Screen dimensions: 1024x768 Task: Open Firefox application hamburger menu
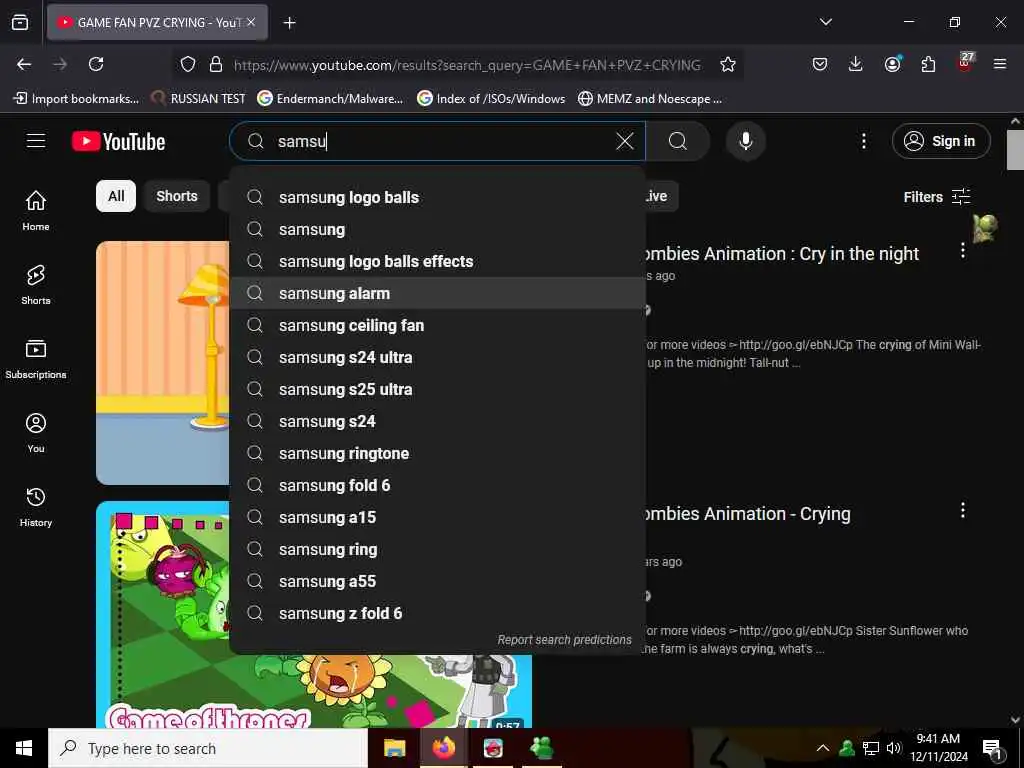point(999,64)
